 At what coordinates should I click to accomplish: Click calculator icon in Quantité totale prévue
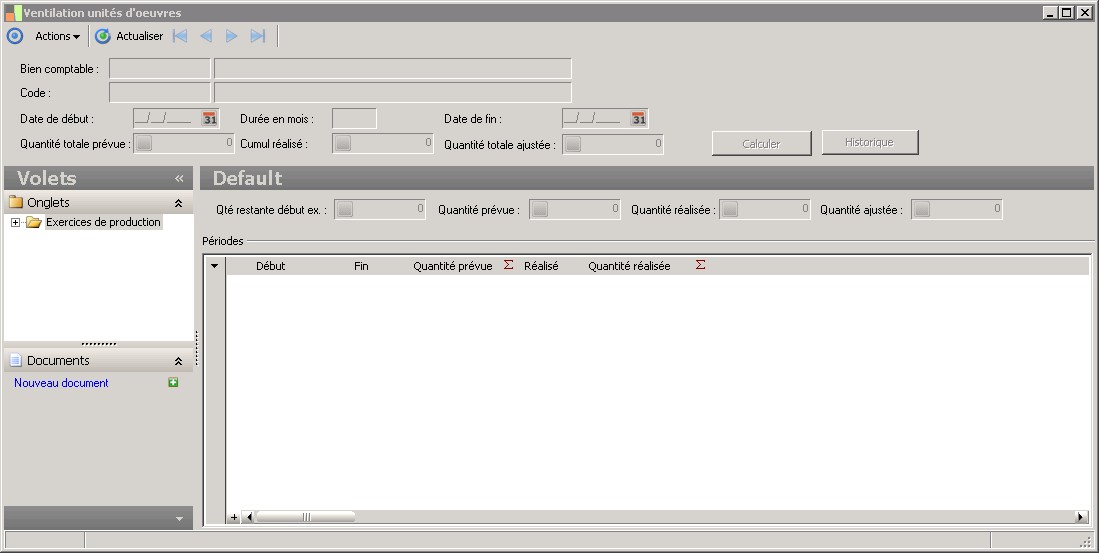[x=144, y=144]
